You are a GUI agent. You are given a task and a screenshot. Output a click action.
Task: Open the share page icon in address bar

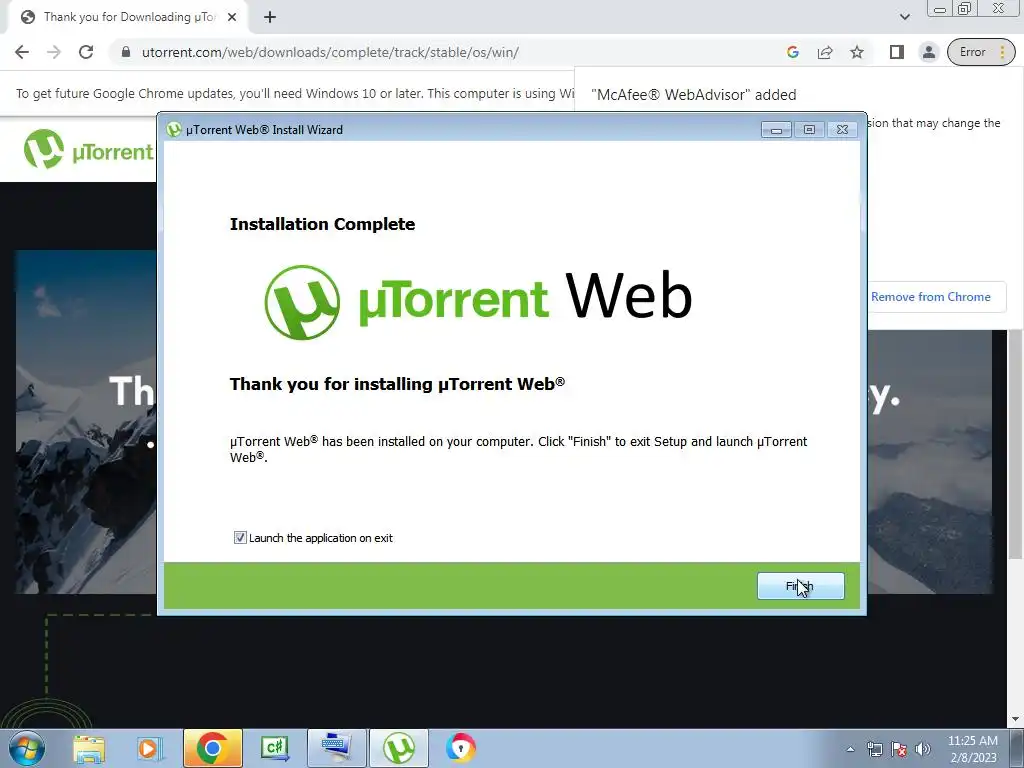click(825, 52)
